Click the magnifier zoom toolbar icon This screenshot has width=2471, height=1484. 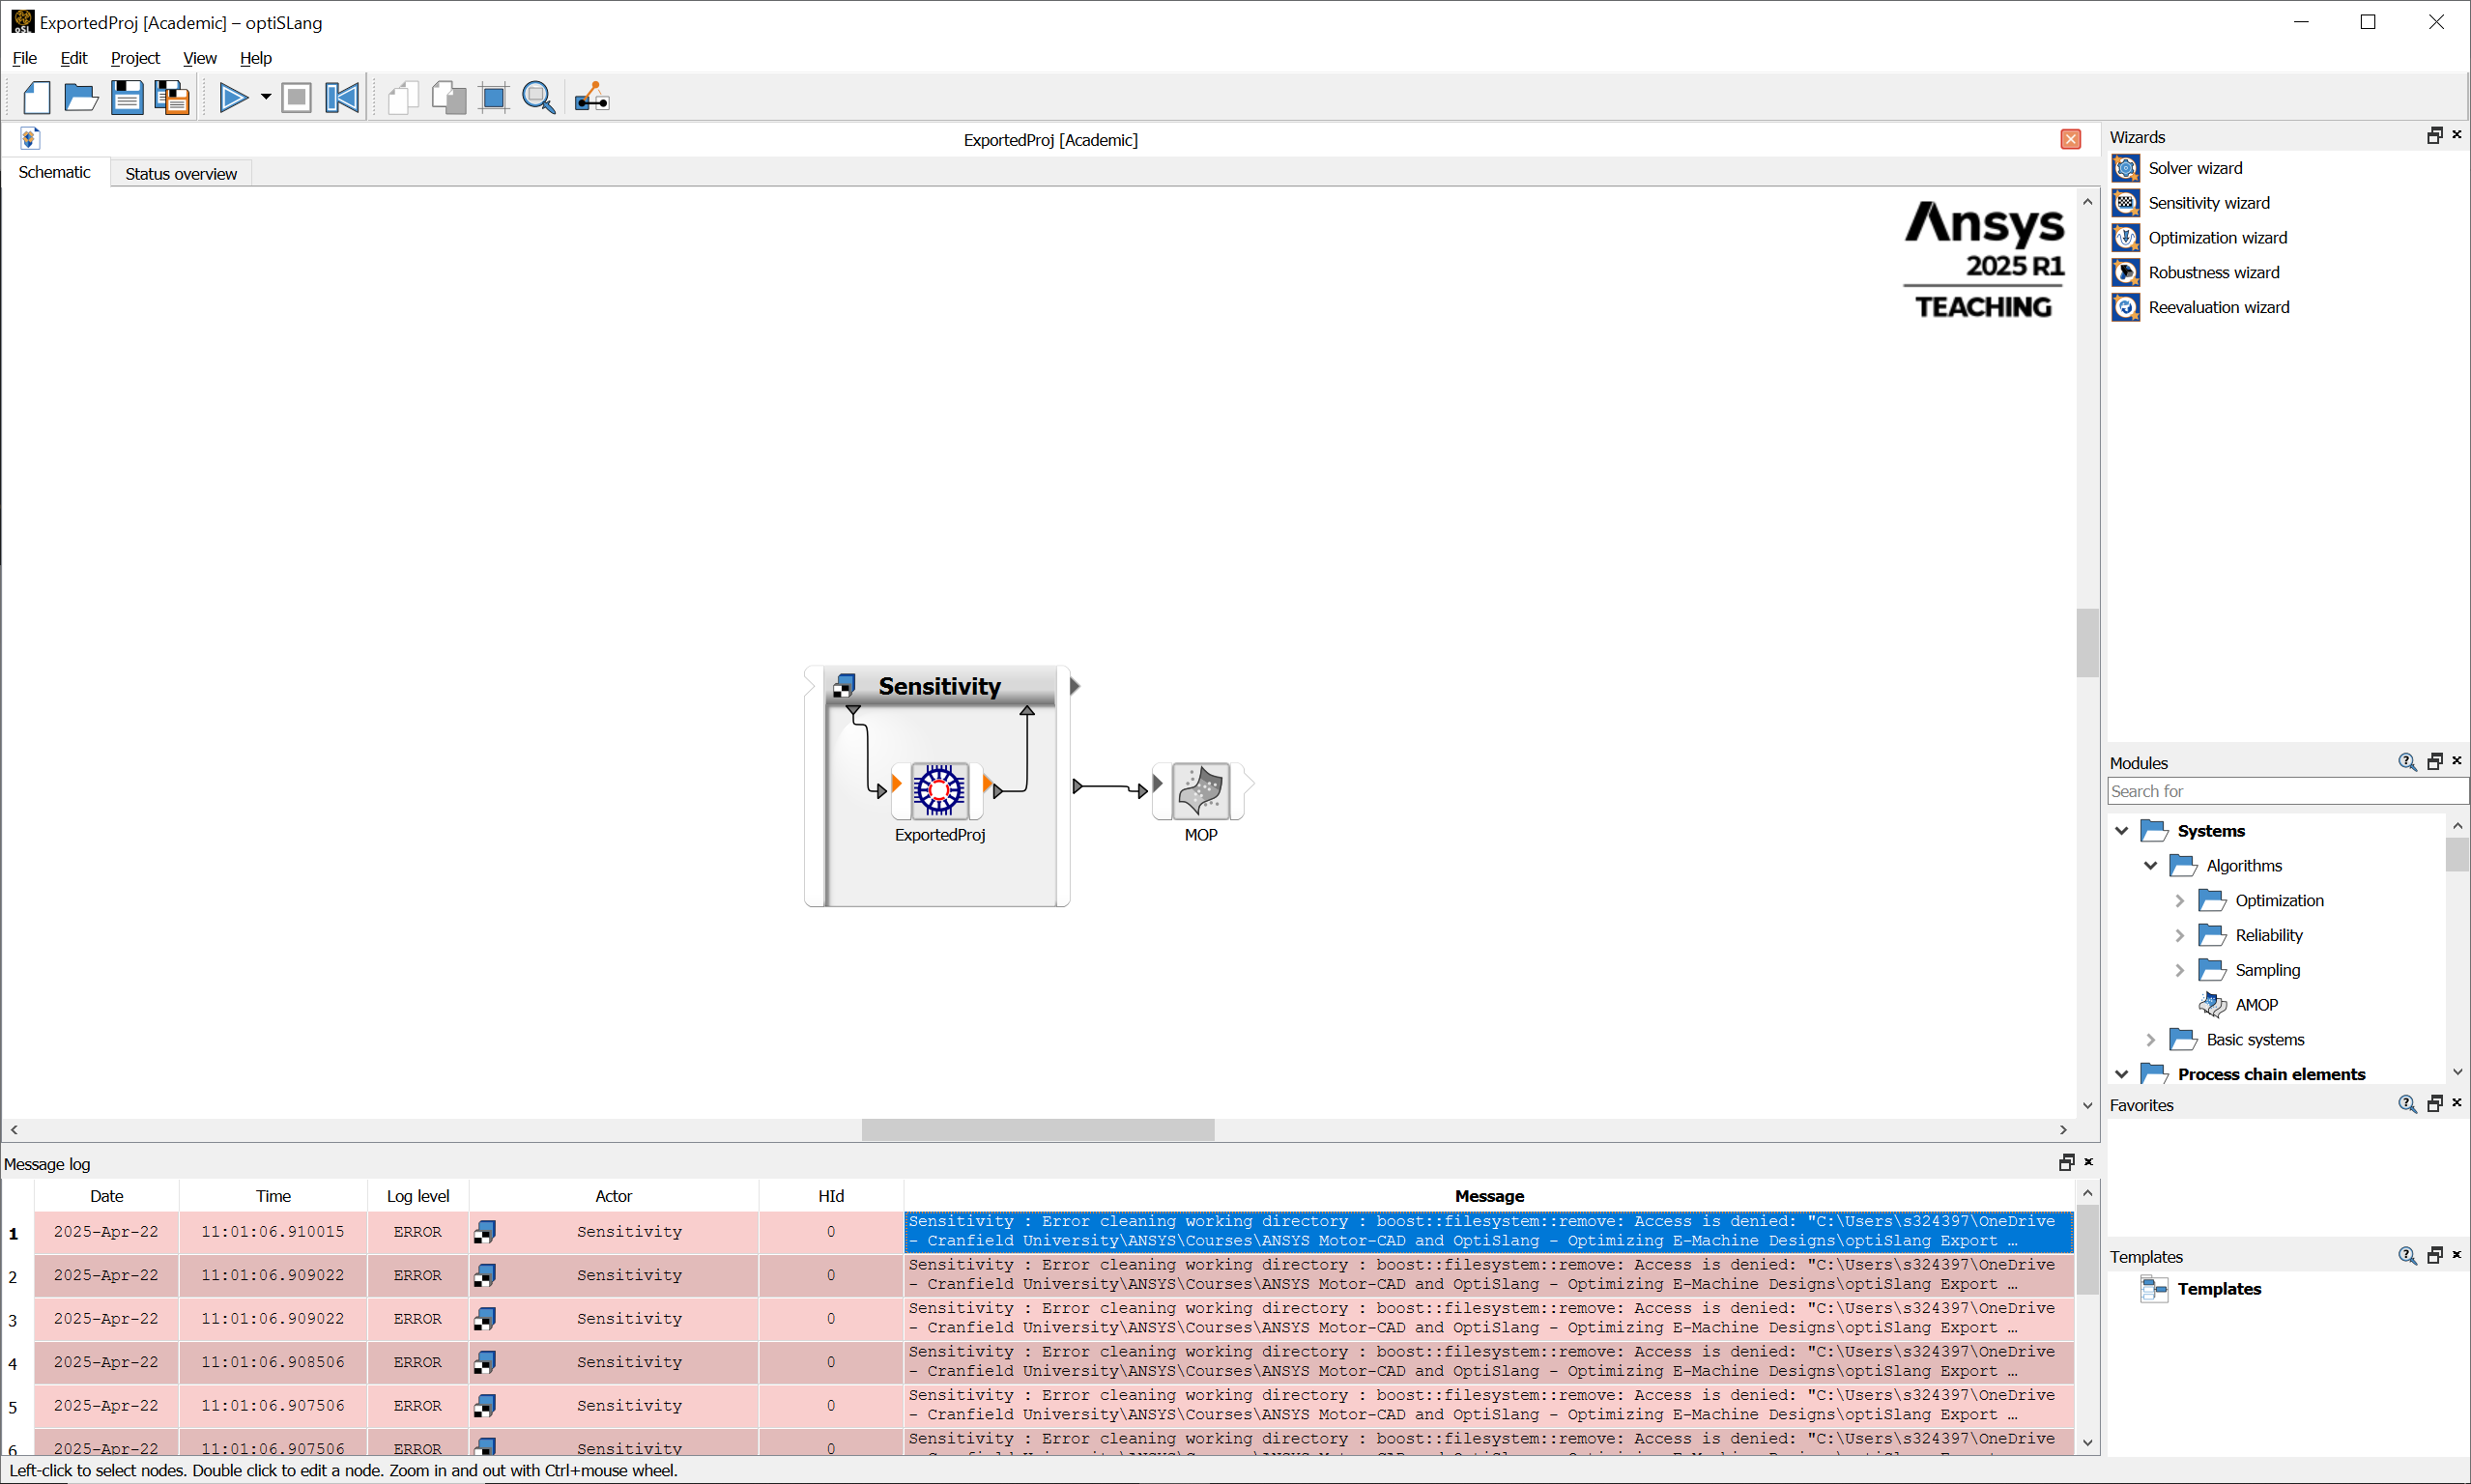539,97
